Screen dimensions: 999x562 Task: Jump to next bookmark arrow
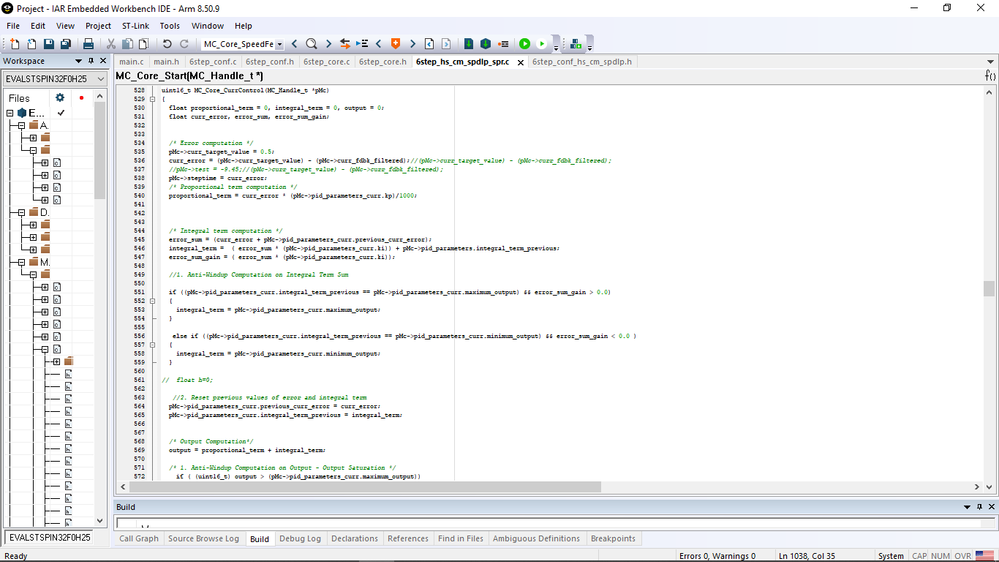pyautogui.click(x=412, y=44)
